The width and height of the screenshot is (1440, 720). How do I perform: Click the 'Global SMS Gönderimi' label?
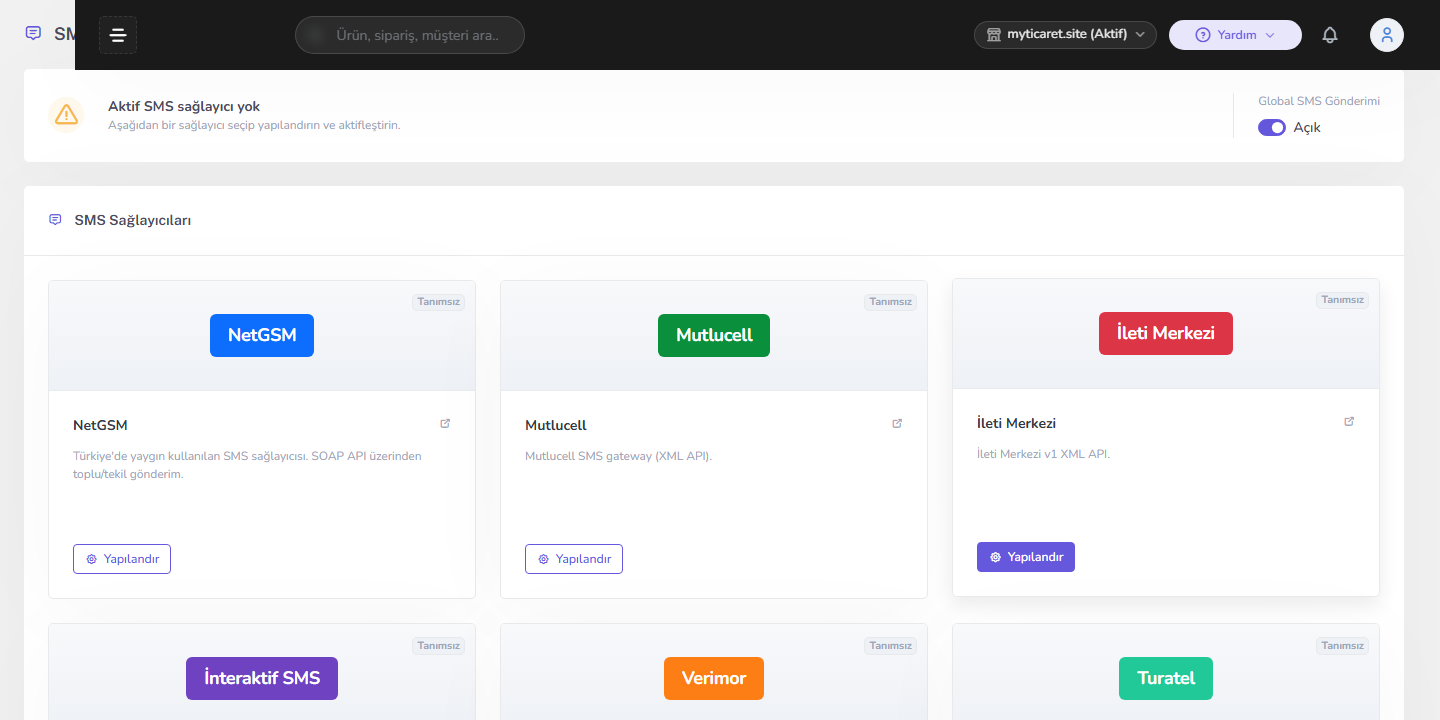tap(1319, 101)
